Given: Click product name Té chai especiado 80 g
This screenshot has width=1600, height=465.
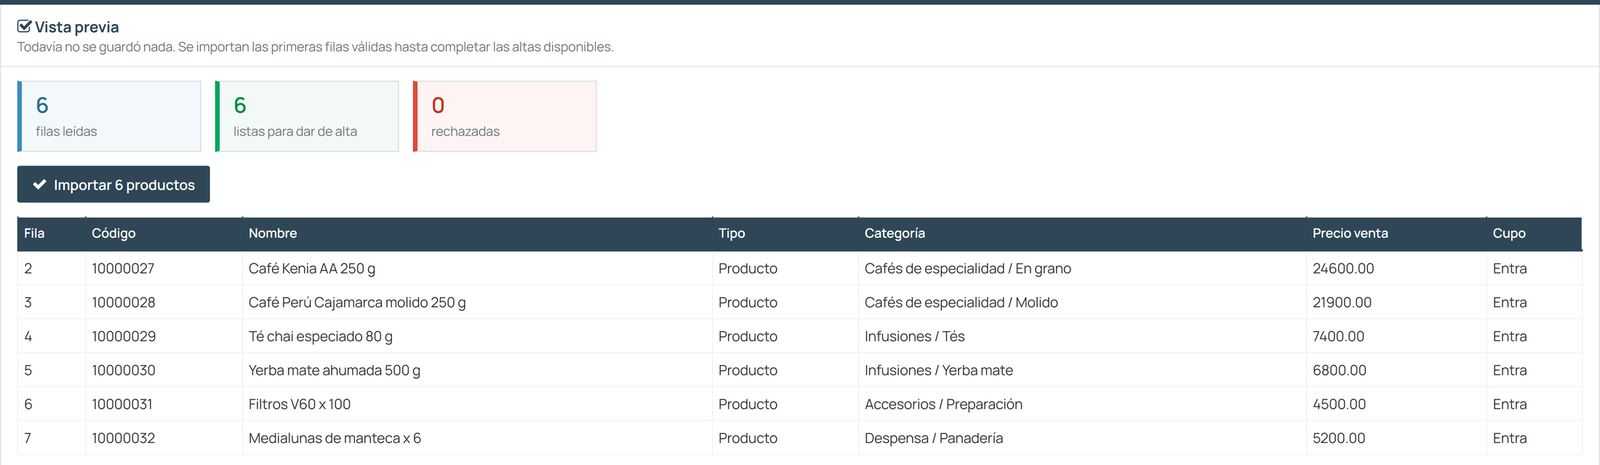Looking at the screenshot, I should (x=321, y=336).
